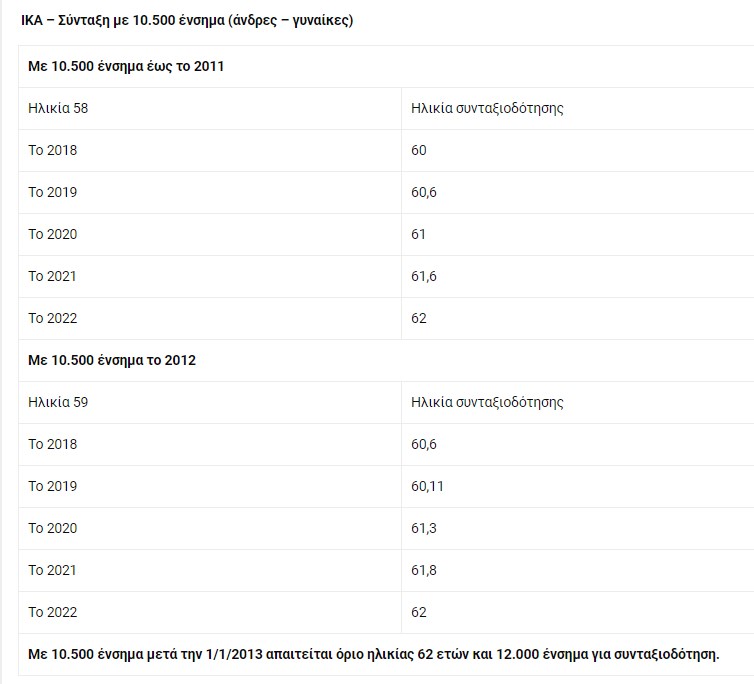
Task: Select the '61,6' retirement age cell
Action: 424,276
